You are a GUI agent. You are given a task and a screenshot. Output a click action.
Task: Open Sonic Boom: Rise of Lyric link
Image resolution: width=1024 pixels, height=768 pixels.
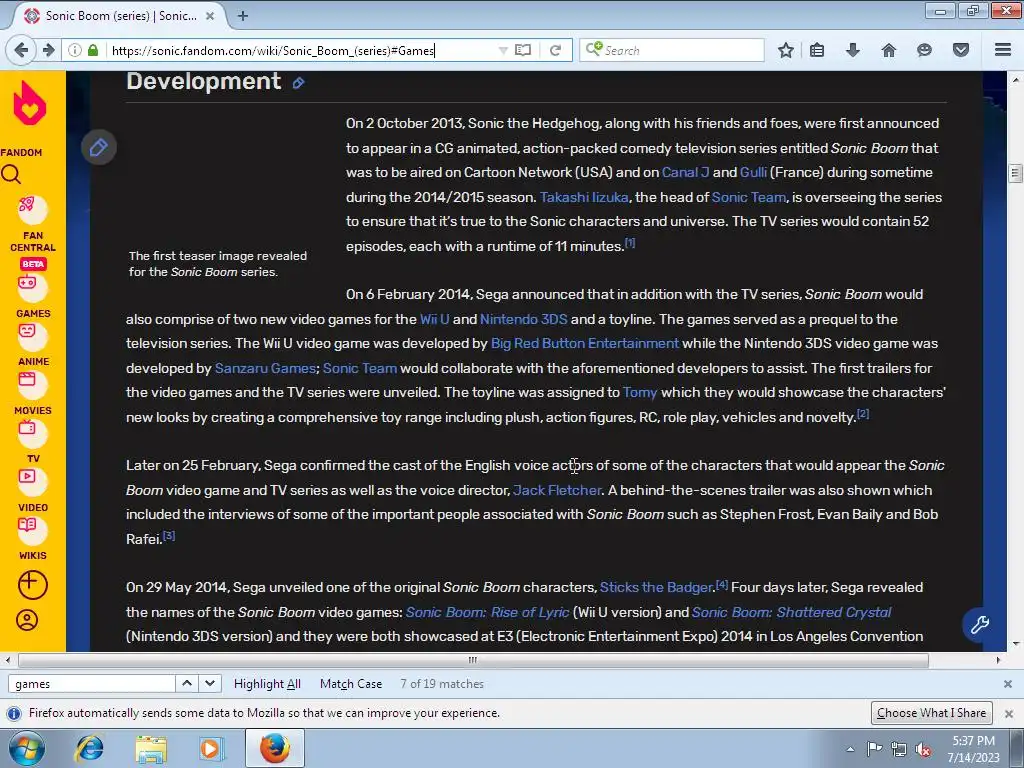pyautogui.click(x=487, y=613)
